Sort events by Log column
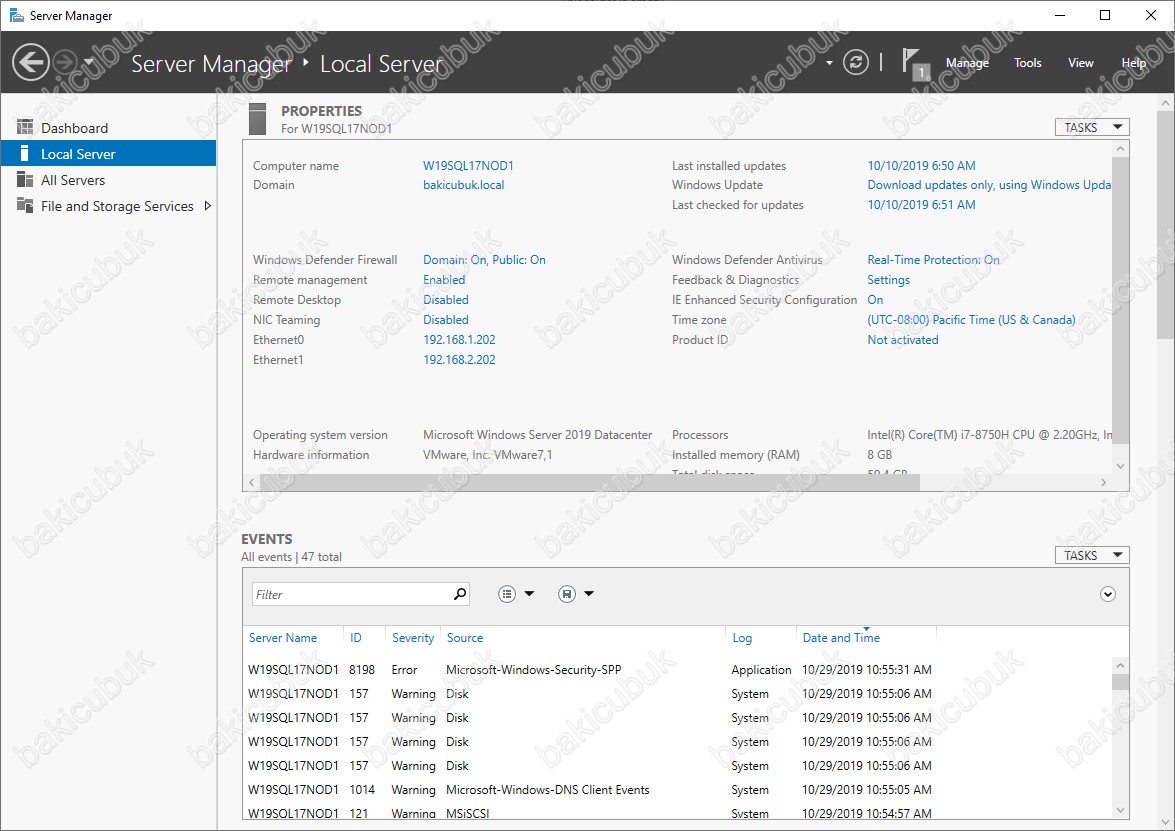The image size is (1175, 831). coord(742,638)
